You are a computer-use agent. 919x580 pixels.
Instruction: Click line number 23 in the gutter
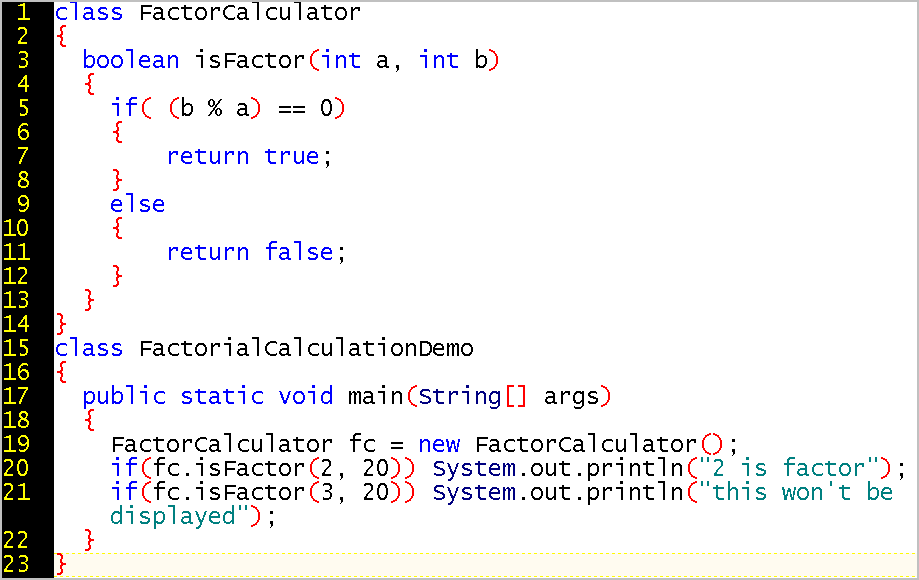click(x=16, y=564)
